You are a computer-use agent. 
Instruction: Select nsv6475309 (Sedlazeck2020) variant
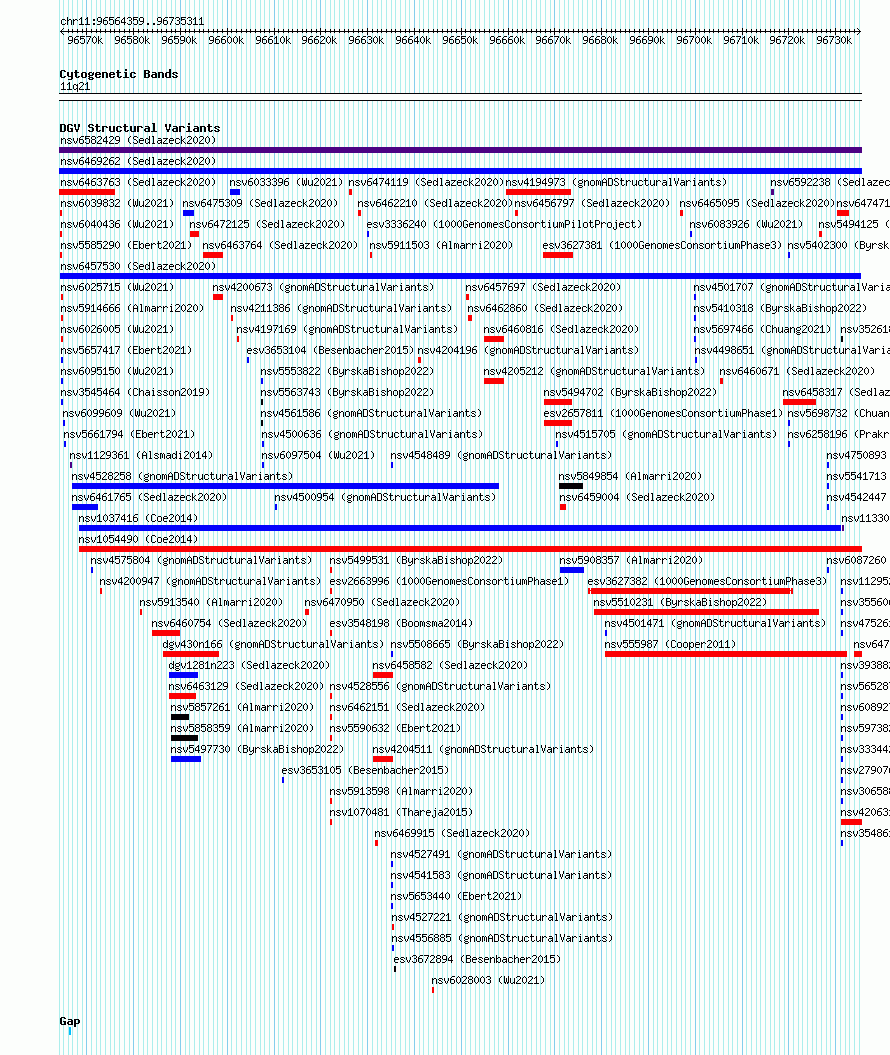[x=260, y=203]
